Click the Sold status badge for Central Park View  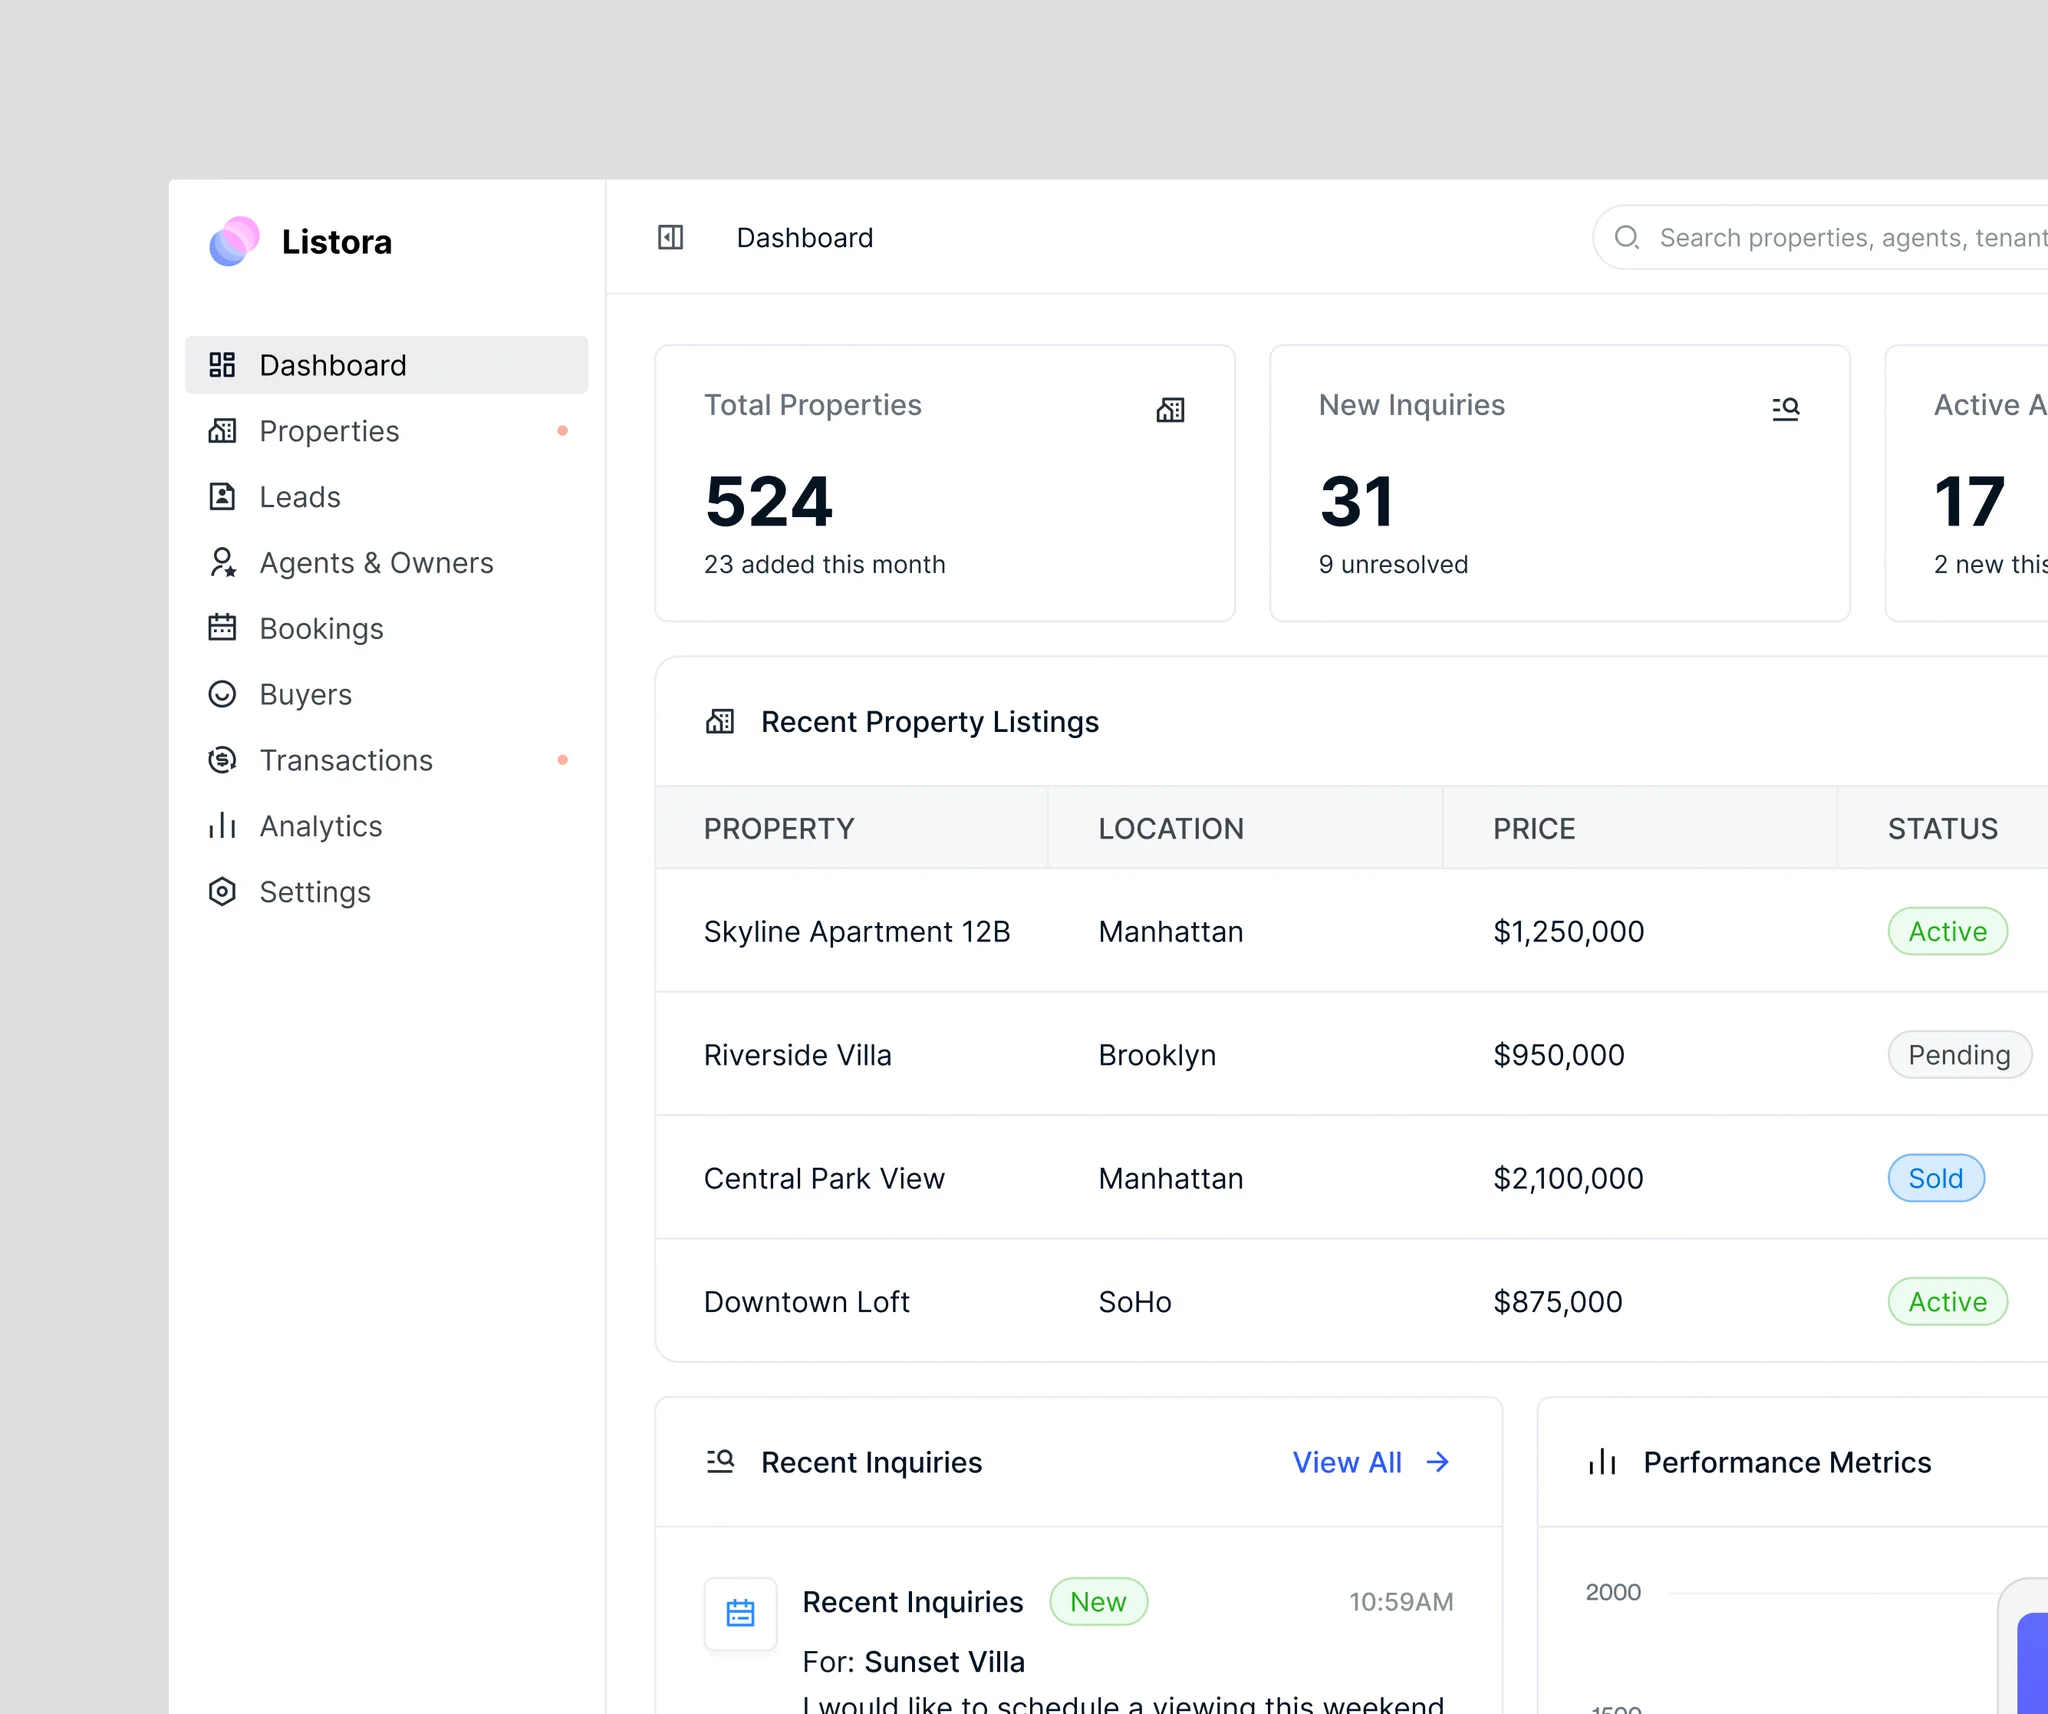(1936, 1178)
